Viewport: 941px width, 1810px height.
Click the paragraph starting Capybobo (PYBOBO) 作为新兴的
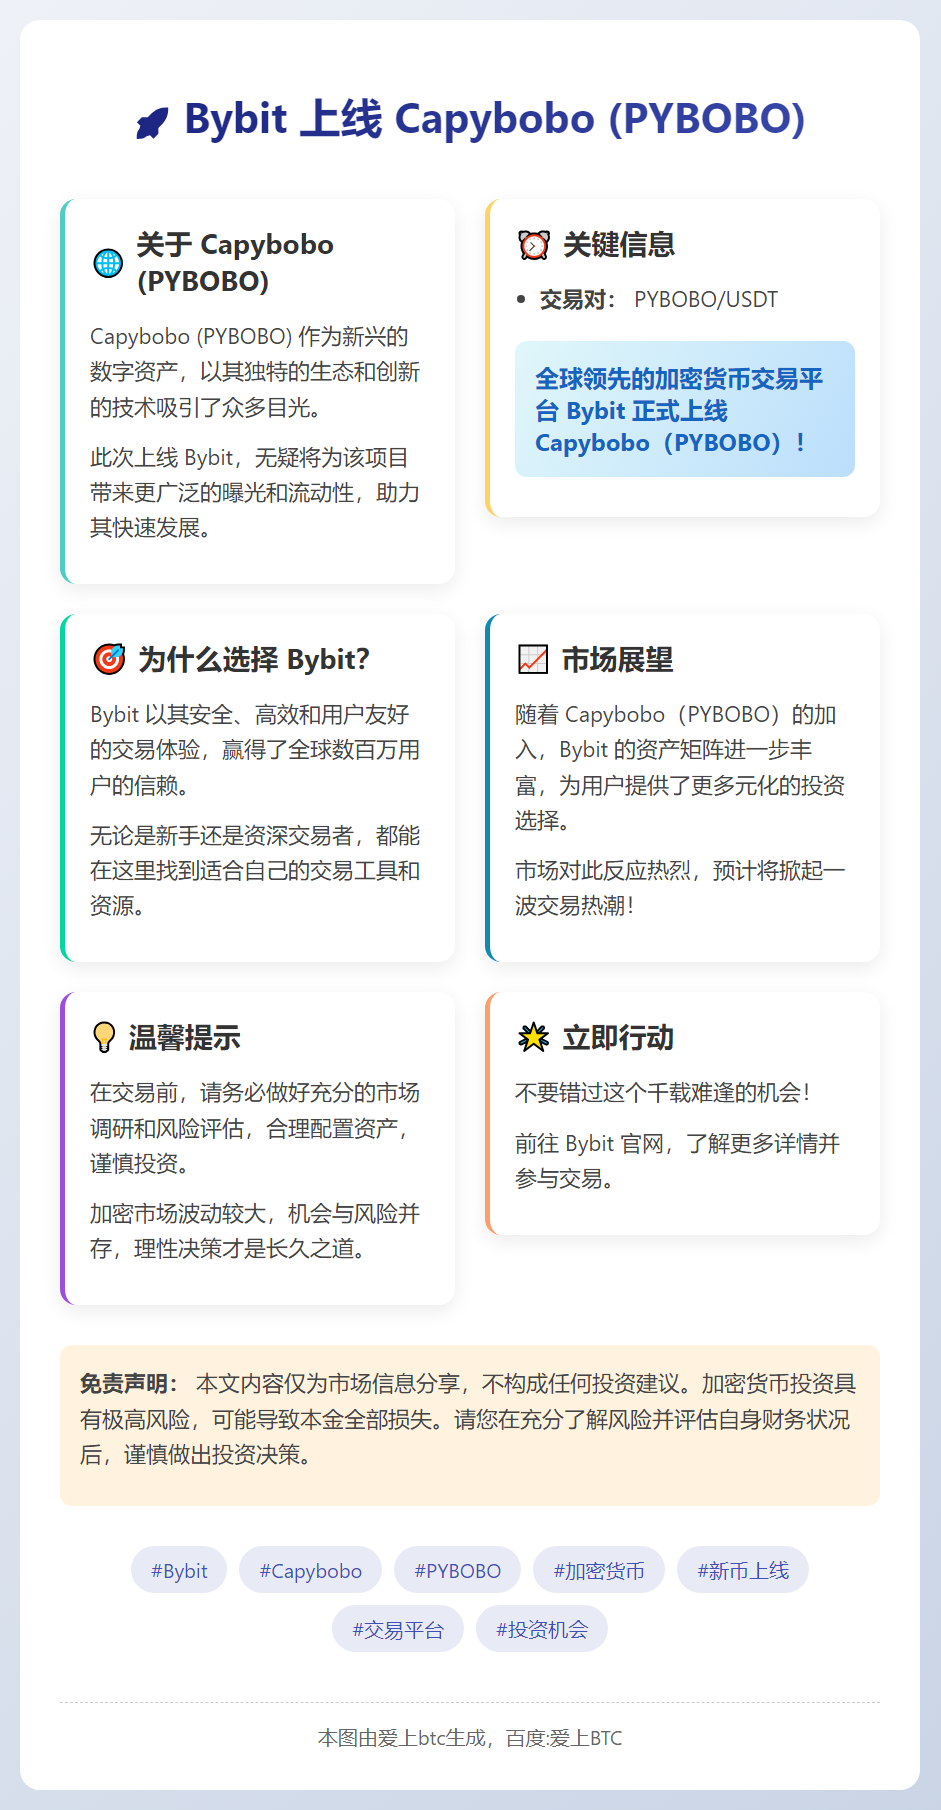(x=255, y=372)
